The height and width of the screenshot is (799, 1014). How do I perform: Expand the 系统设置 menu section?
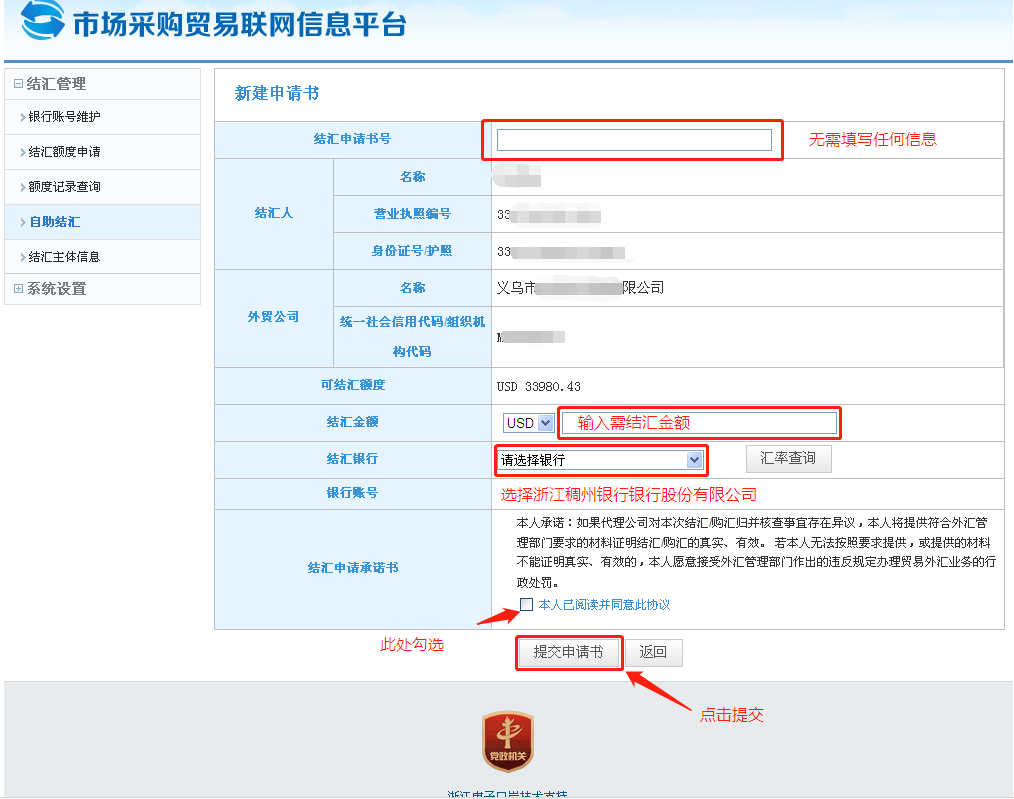point(18,288)
